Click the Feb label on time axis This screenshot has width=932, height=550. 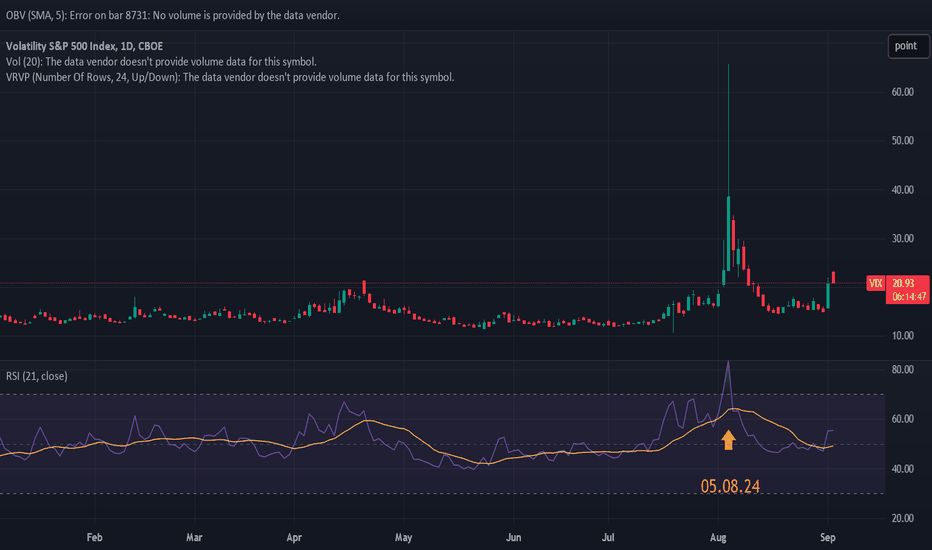point(95,538)
